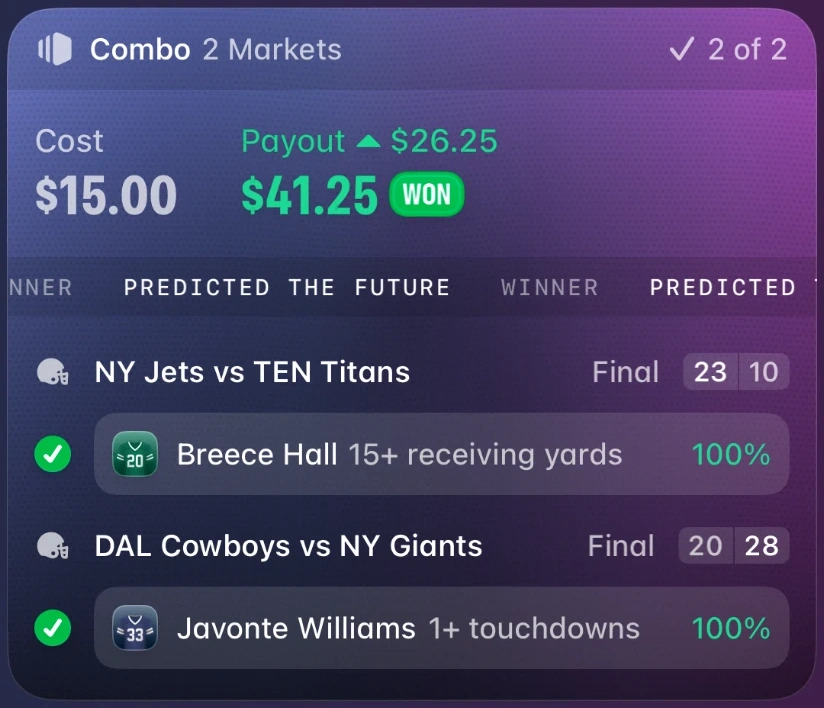Tap the green WON badge
This screenshot has height=708, width=824.
tap(427, 194)
